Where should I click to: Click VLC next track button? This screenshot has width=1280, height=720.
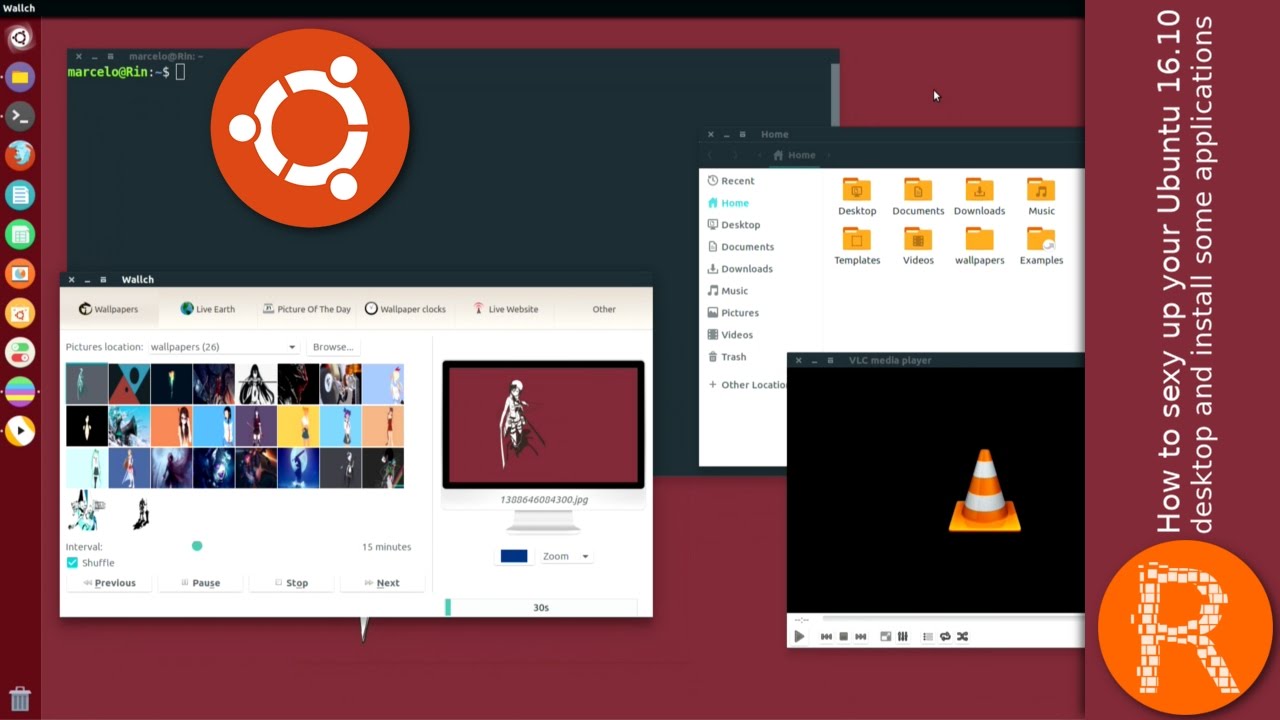click(860, 636)
